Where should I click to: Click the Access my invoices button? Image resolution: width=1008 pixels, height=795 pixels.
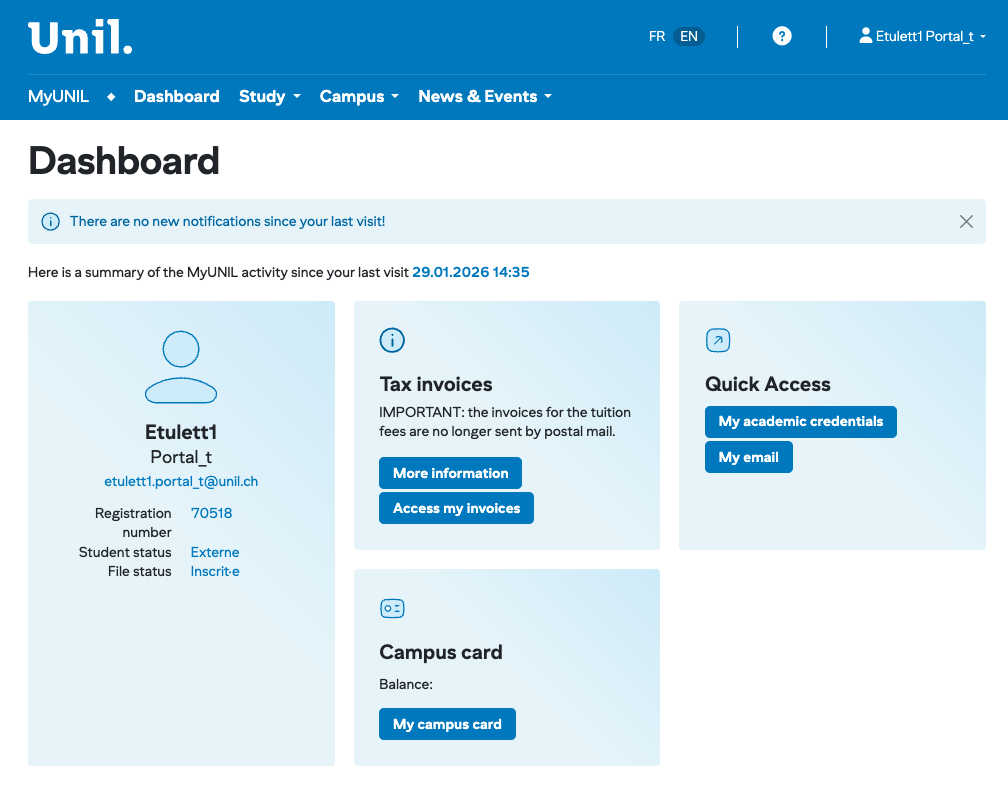coord(456,508)
